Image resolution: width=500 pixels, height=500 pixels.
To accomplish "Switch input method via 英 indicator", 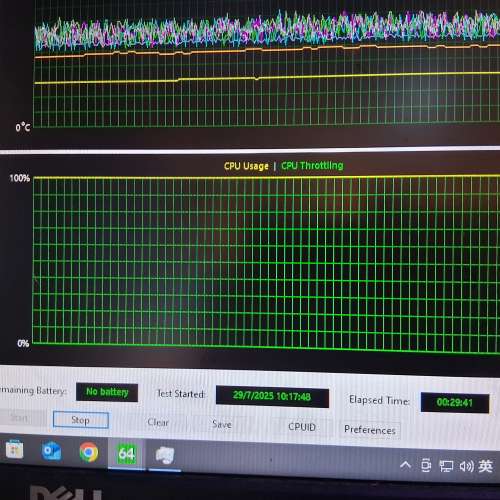I will point(485,466).
